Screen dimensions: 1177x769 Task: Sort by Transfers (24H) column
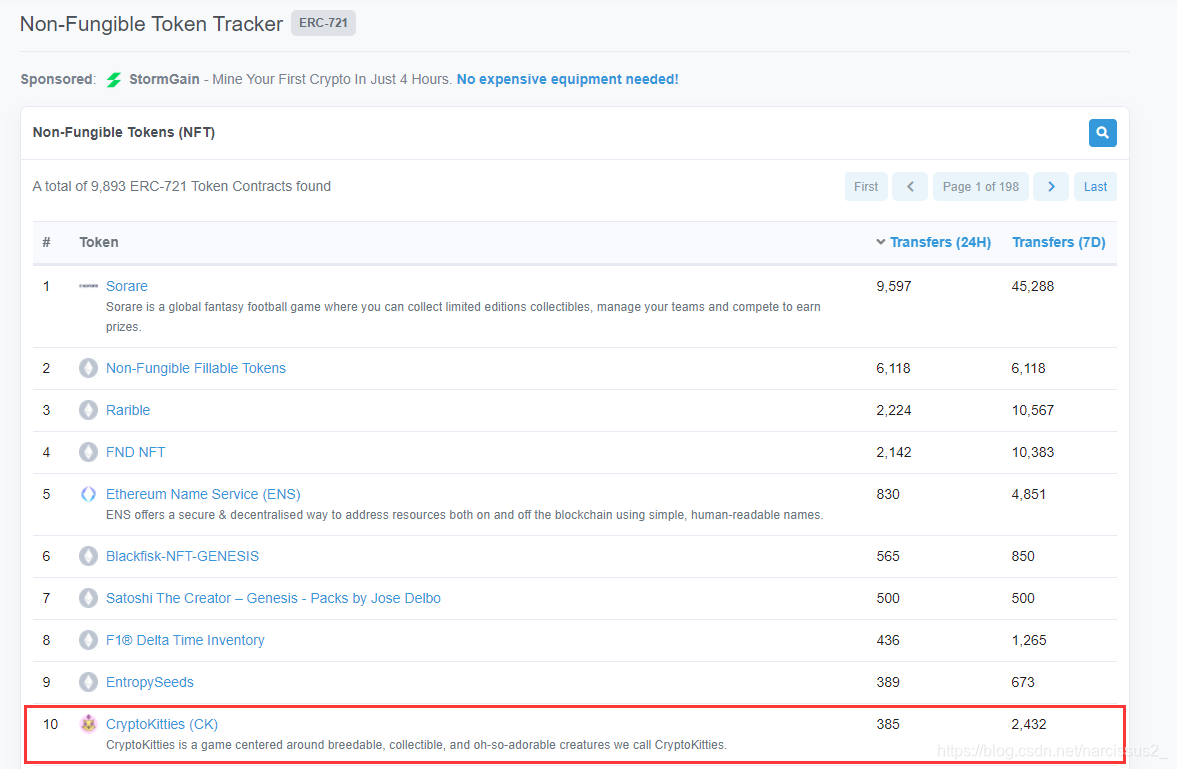(x=940, y=242)
